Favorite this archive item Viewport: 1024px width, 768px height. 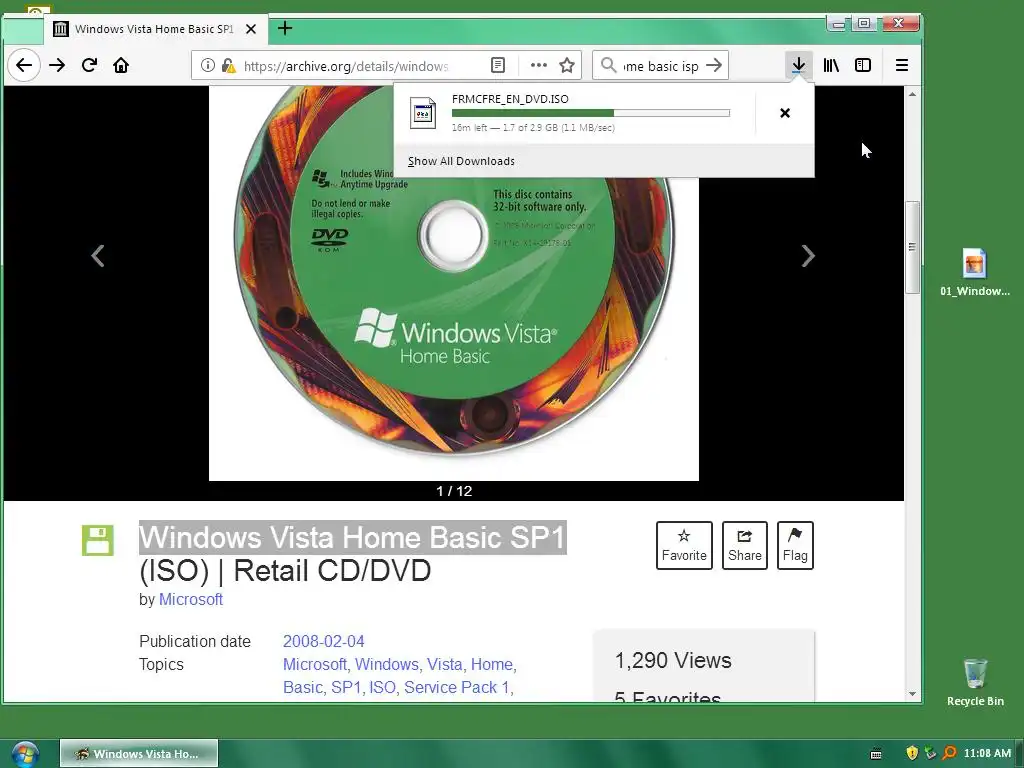pos(684,545)
